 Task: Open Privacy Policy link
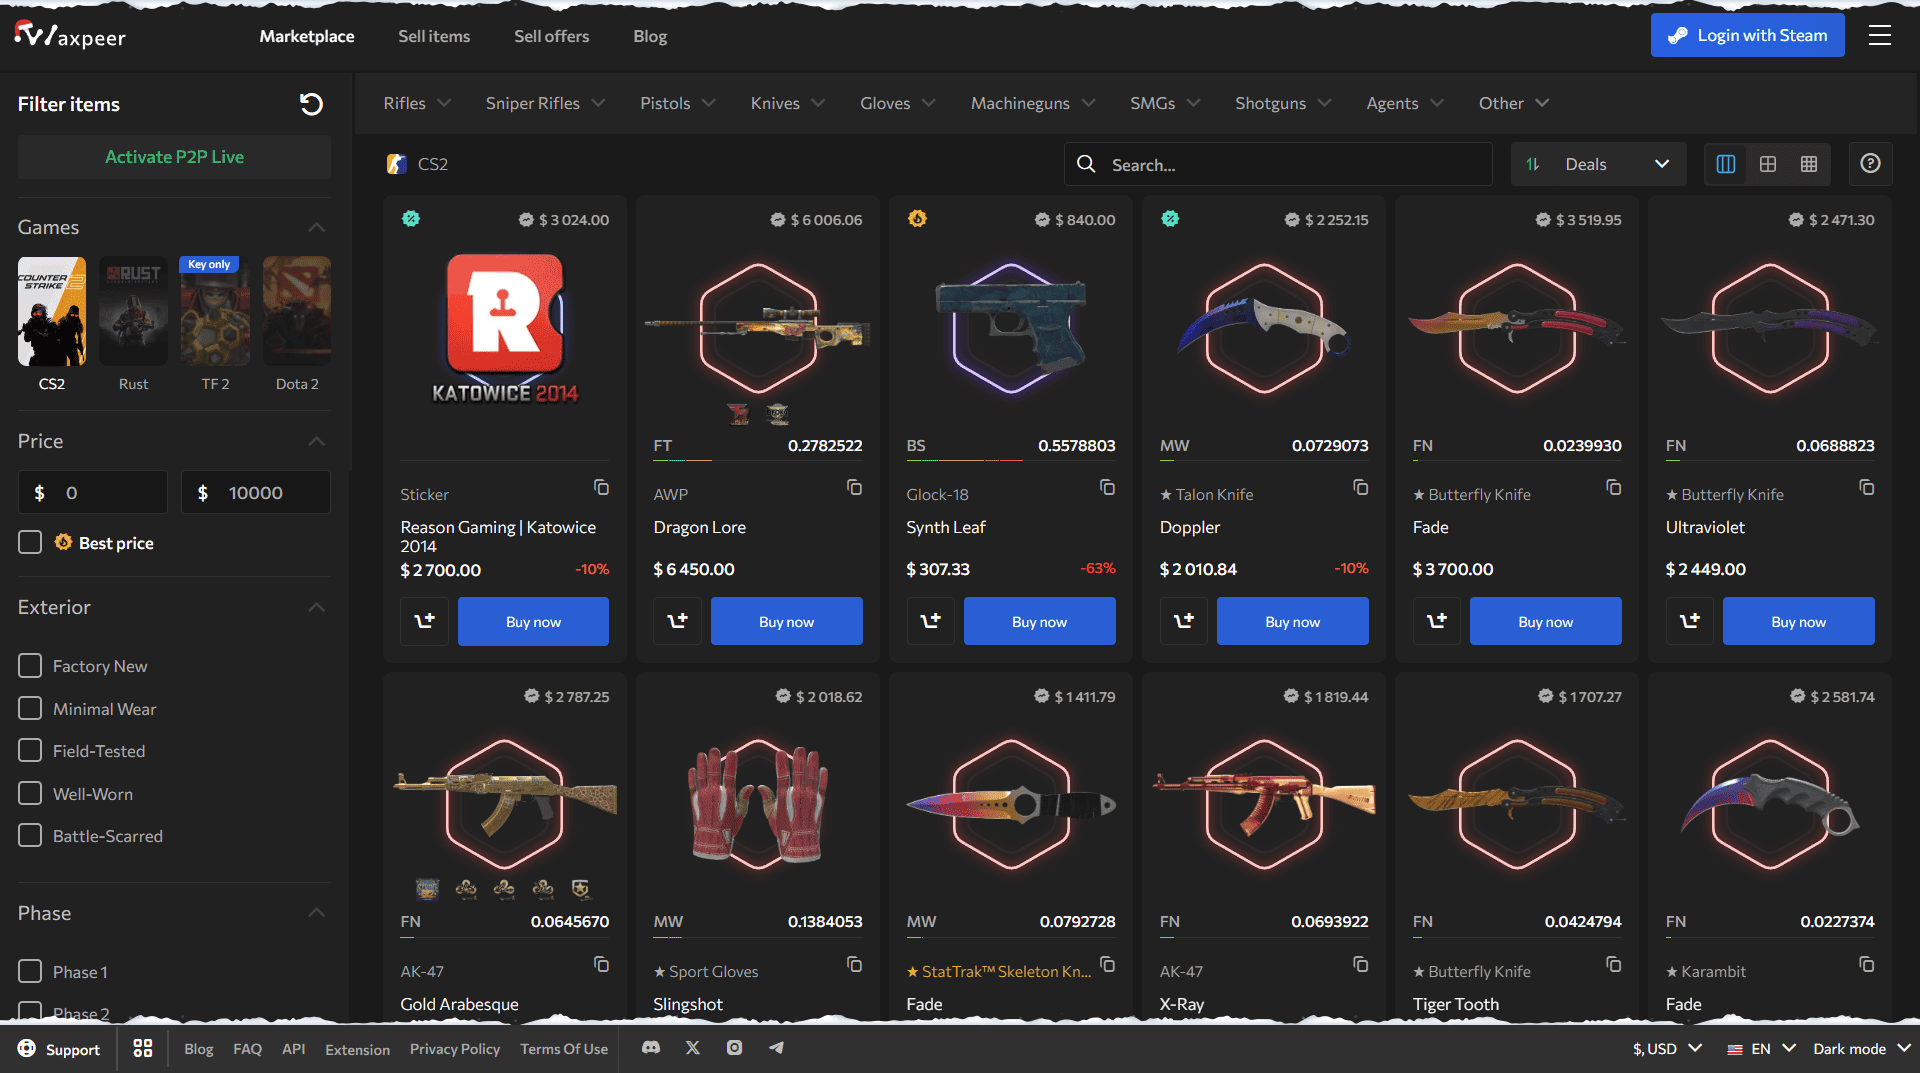454,1049
